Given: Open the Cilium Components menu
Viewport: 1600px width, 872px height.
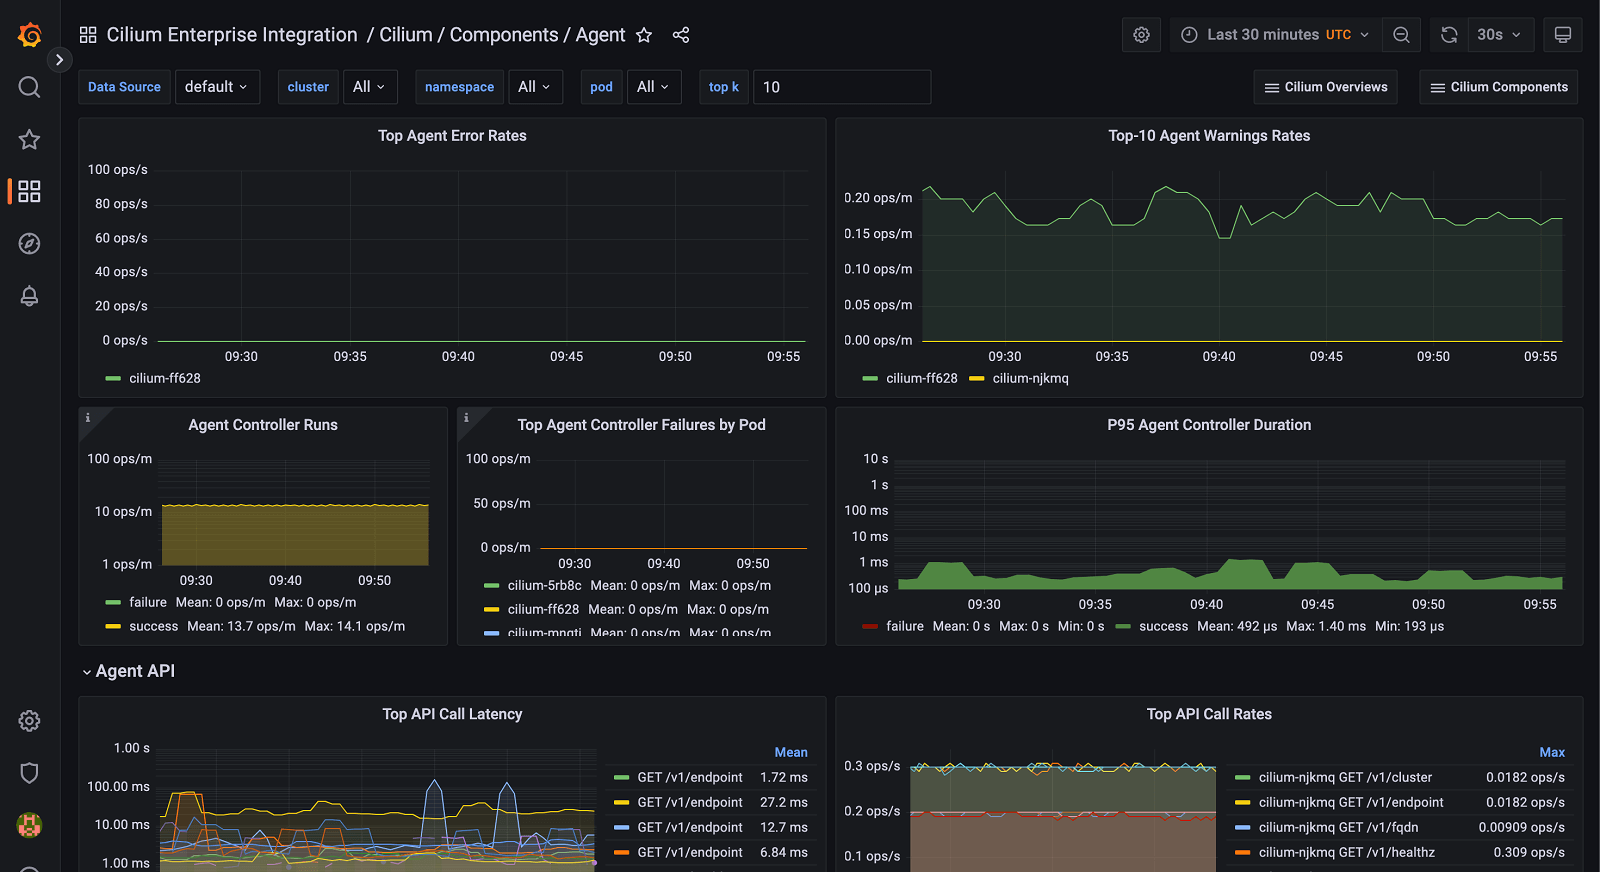Looking at the screenshot, I should pos(1498,87).
